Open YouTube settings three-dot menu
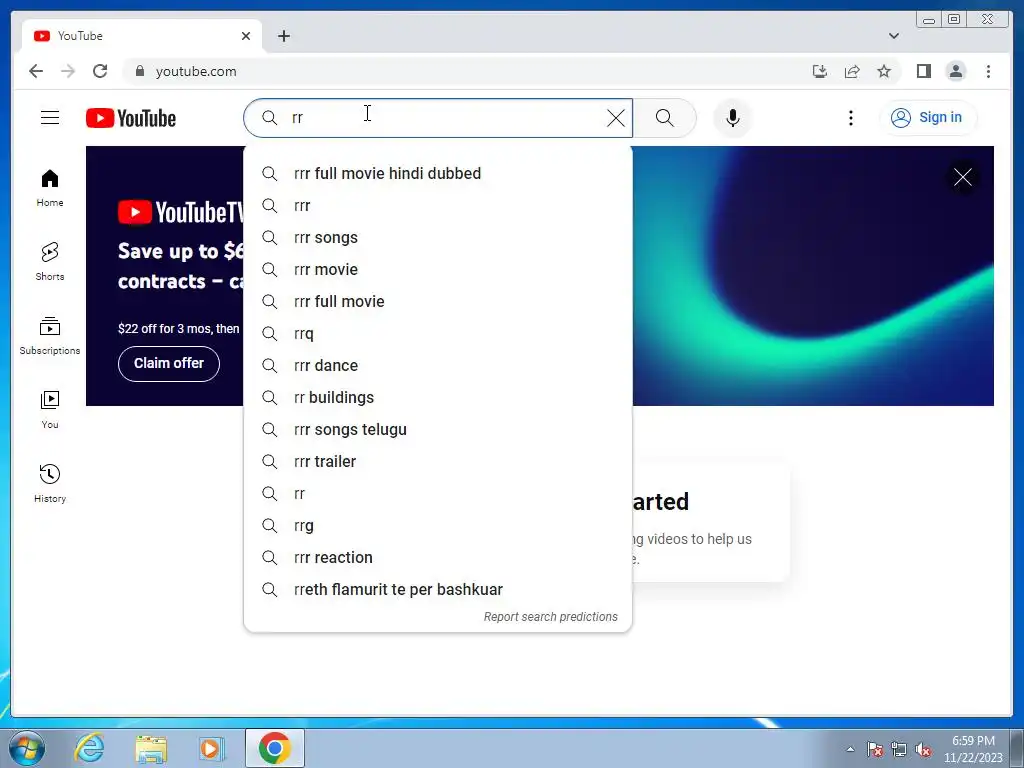 (x=850, y=118)
